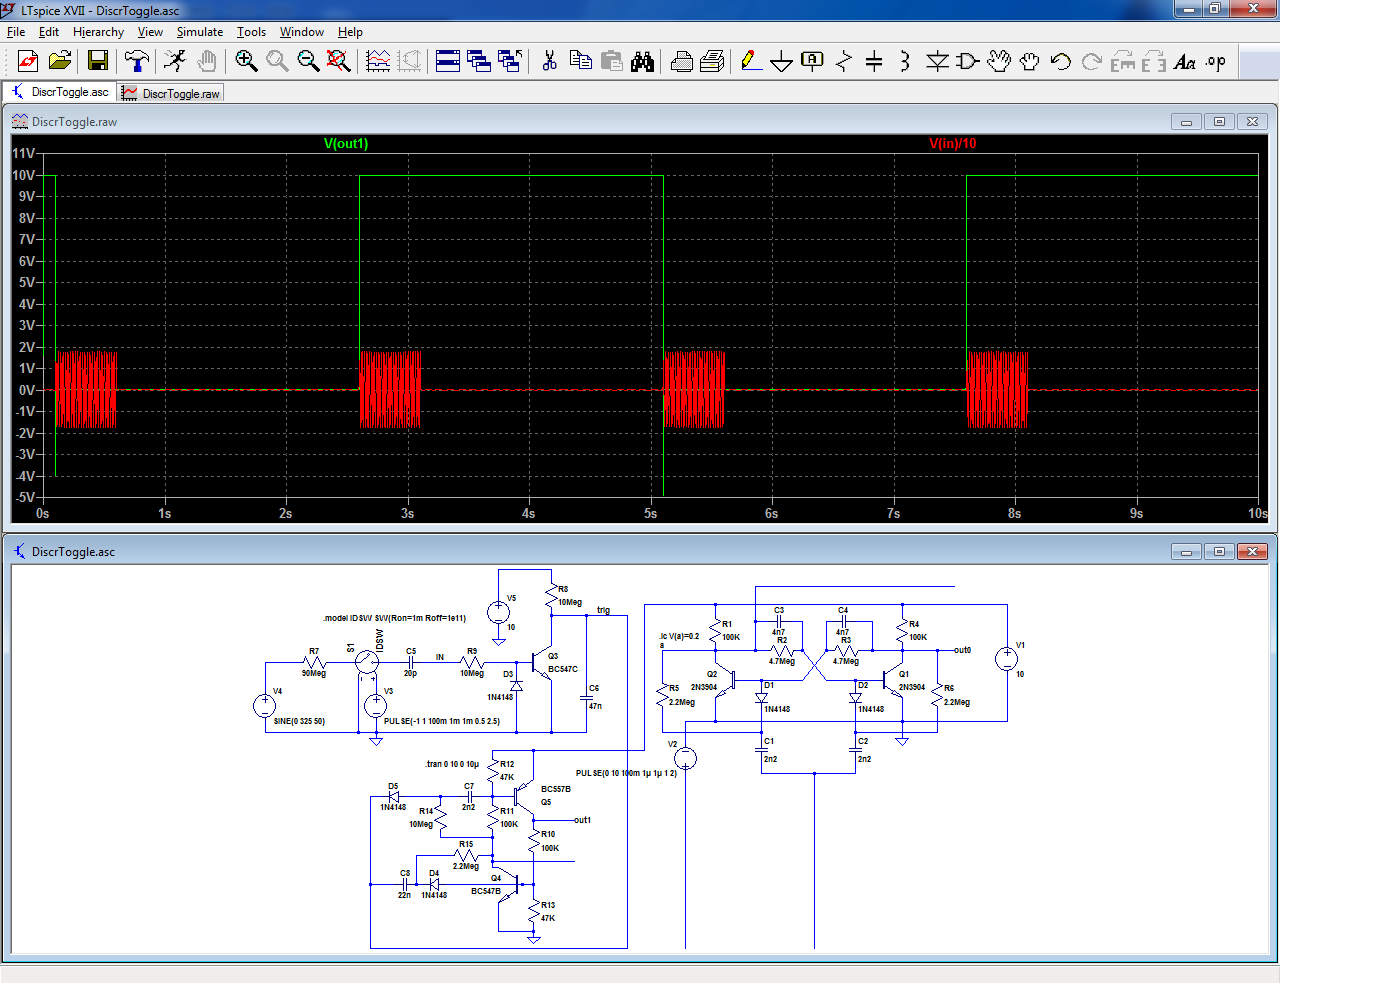Click the 10V label on vertical axis
This screenshot has height=984, width=1383.
pos(24,175)
